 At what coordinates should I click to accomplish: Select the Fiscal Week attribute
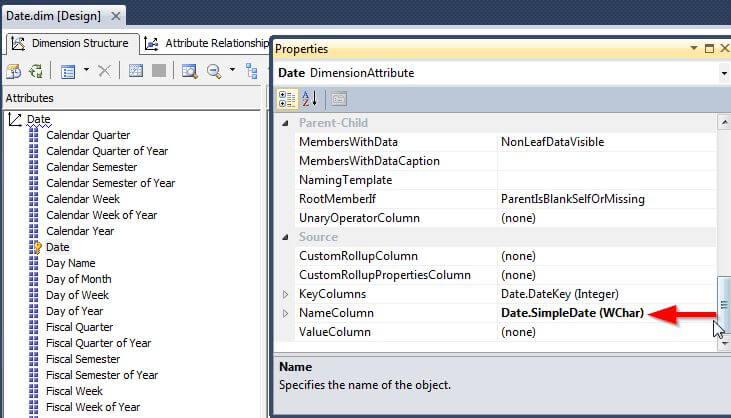pos(74,391)
